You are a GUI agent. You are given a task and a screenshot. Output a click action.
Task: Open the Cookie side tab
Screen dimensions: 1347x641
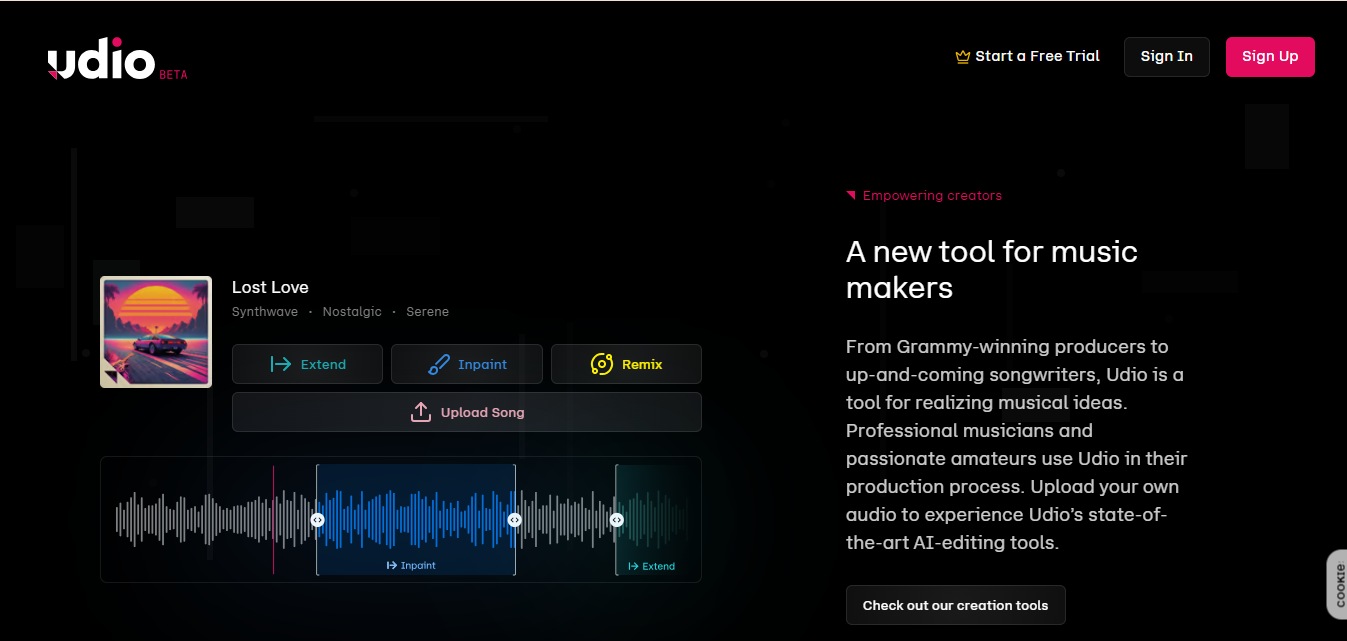[1337, 584]
